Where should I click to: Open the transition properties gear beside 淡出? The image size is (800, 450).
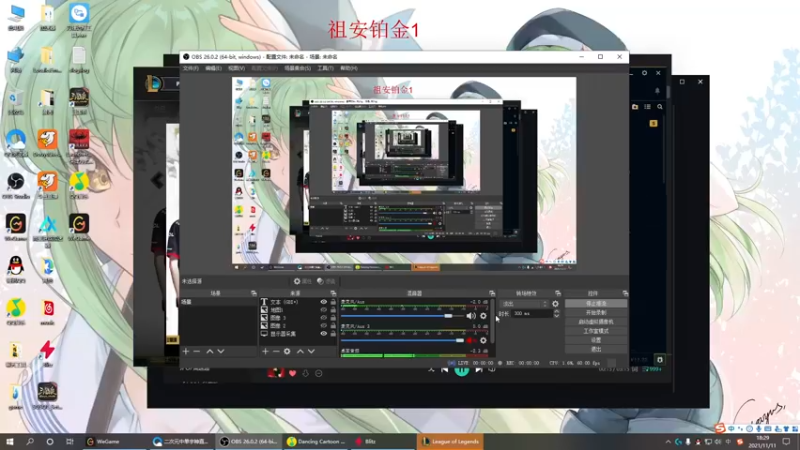coord(556,304)
